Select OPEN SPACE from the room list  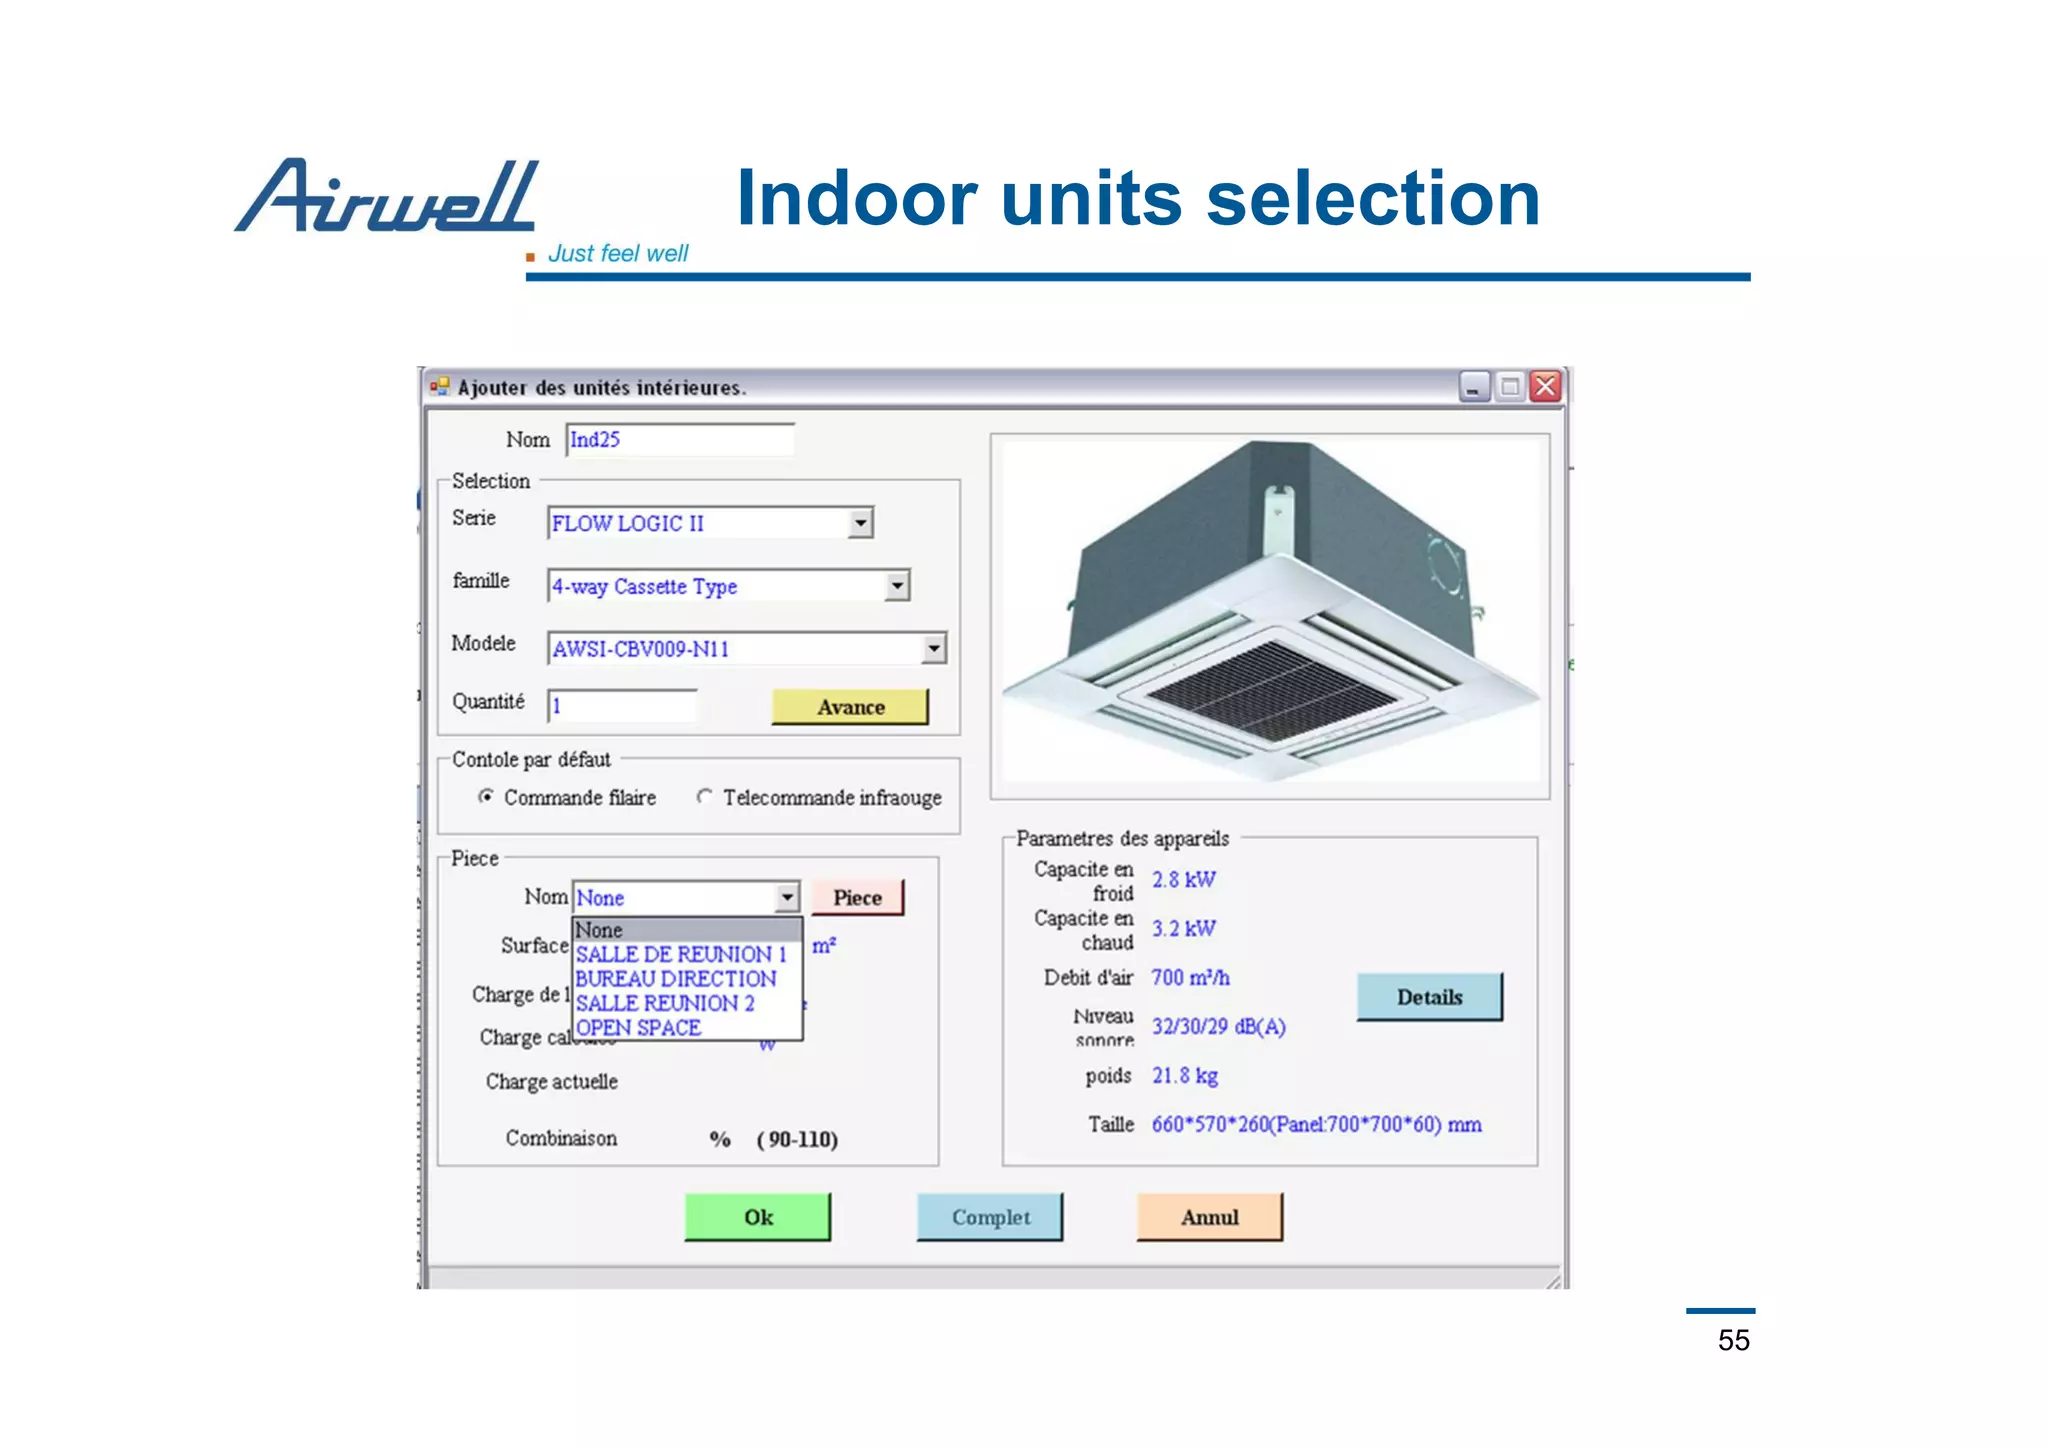[x=687, y=1028]
